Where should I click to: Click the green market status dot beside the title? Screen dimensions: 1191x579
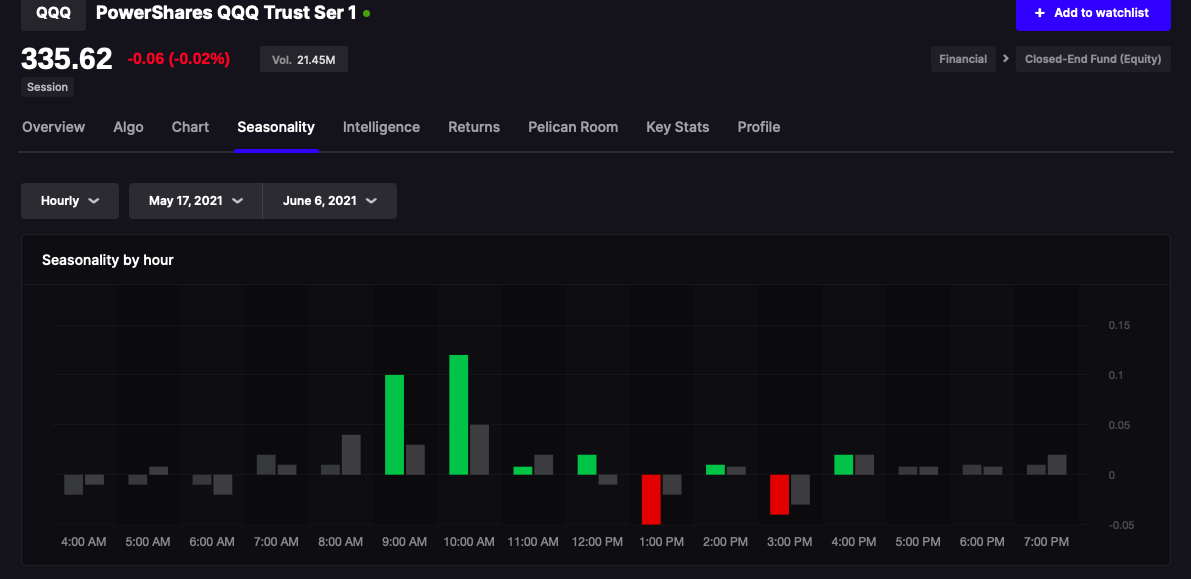pyautogui.click(x=367, y=13)
